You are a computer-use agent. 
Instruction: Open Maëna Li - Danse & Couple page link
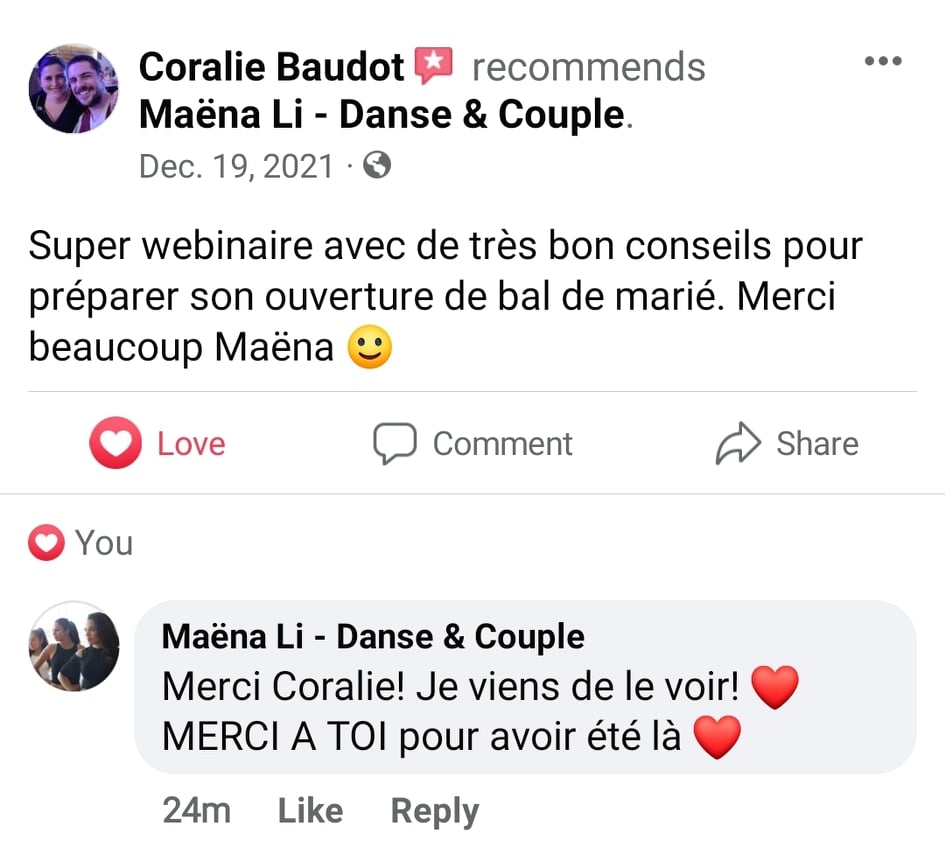(381, 115)
